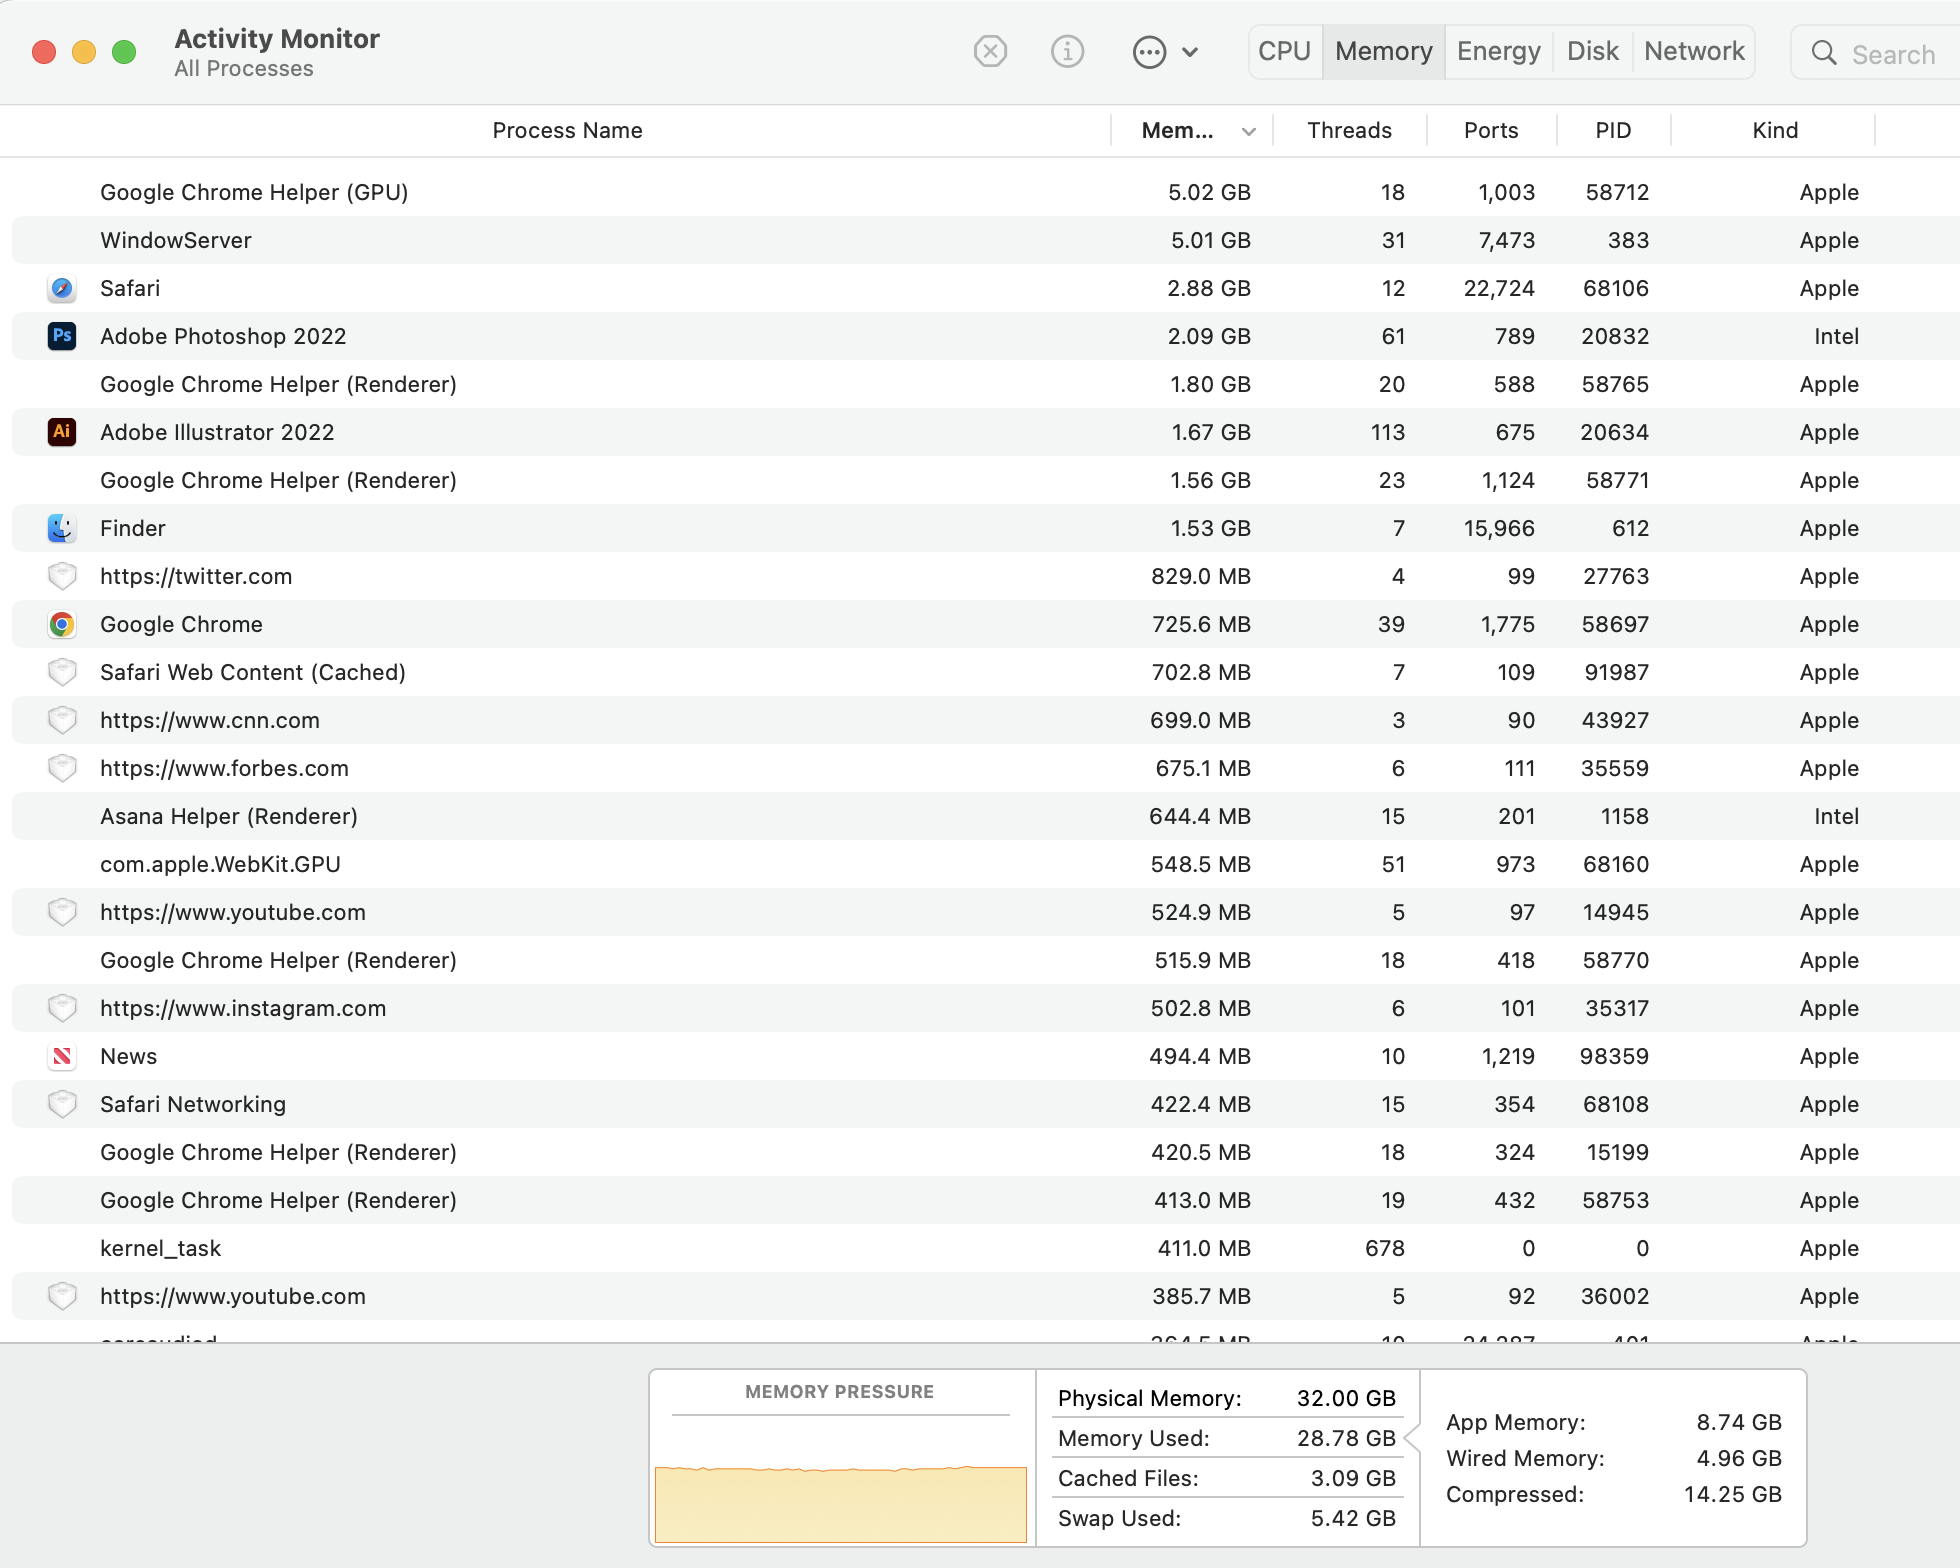
Task: Click shield icon beside youtube.com PID 14945
Action: 62,912
